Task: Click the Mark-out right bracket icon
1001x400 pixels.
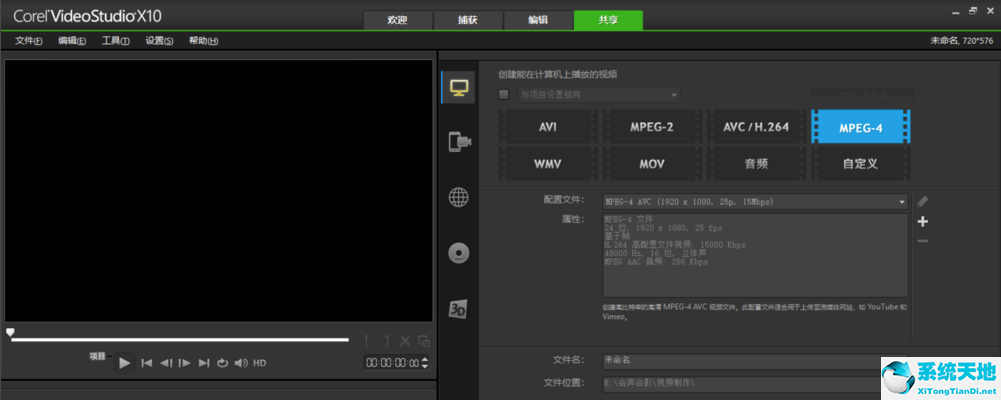Action: (x=386, y=341)
